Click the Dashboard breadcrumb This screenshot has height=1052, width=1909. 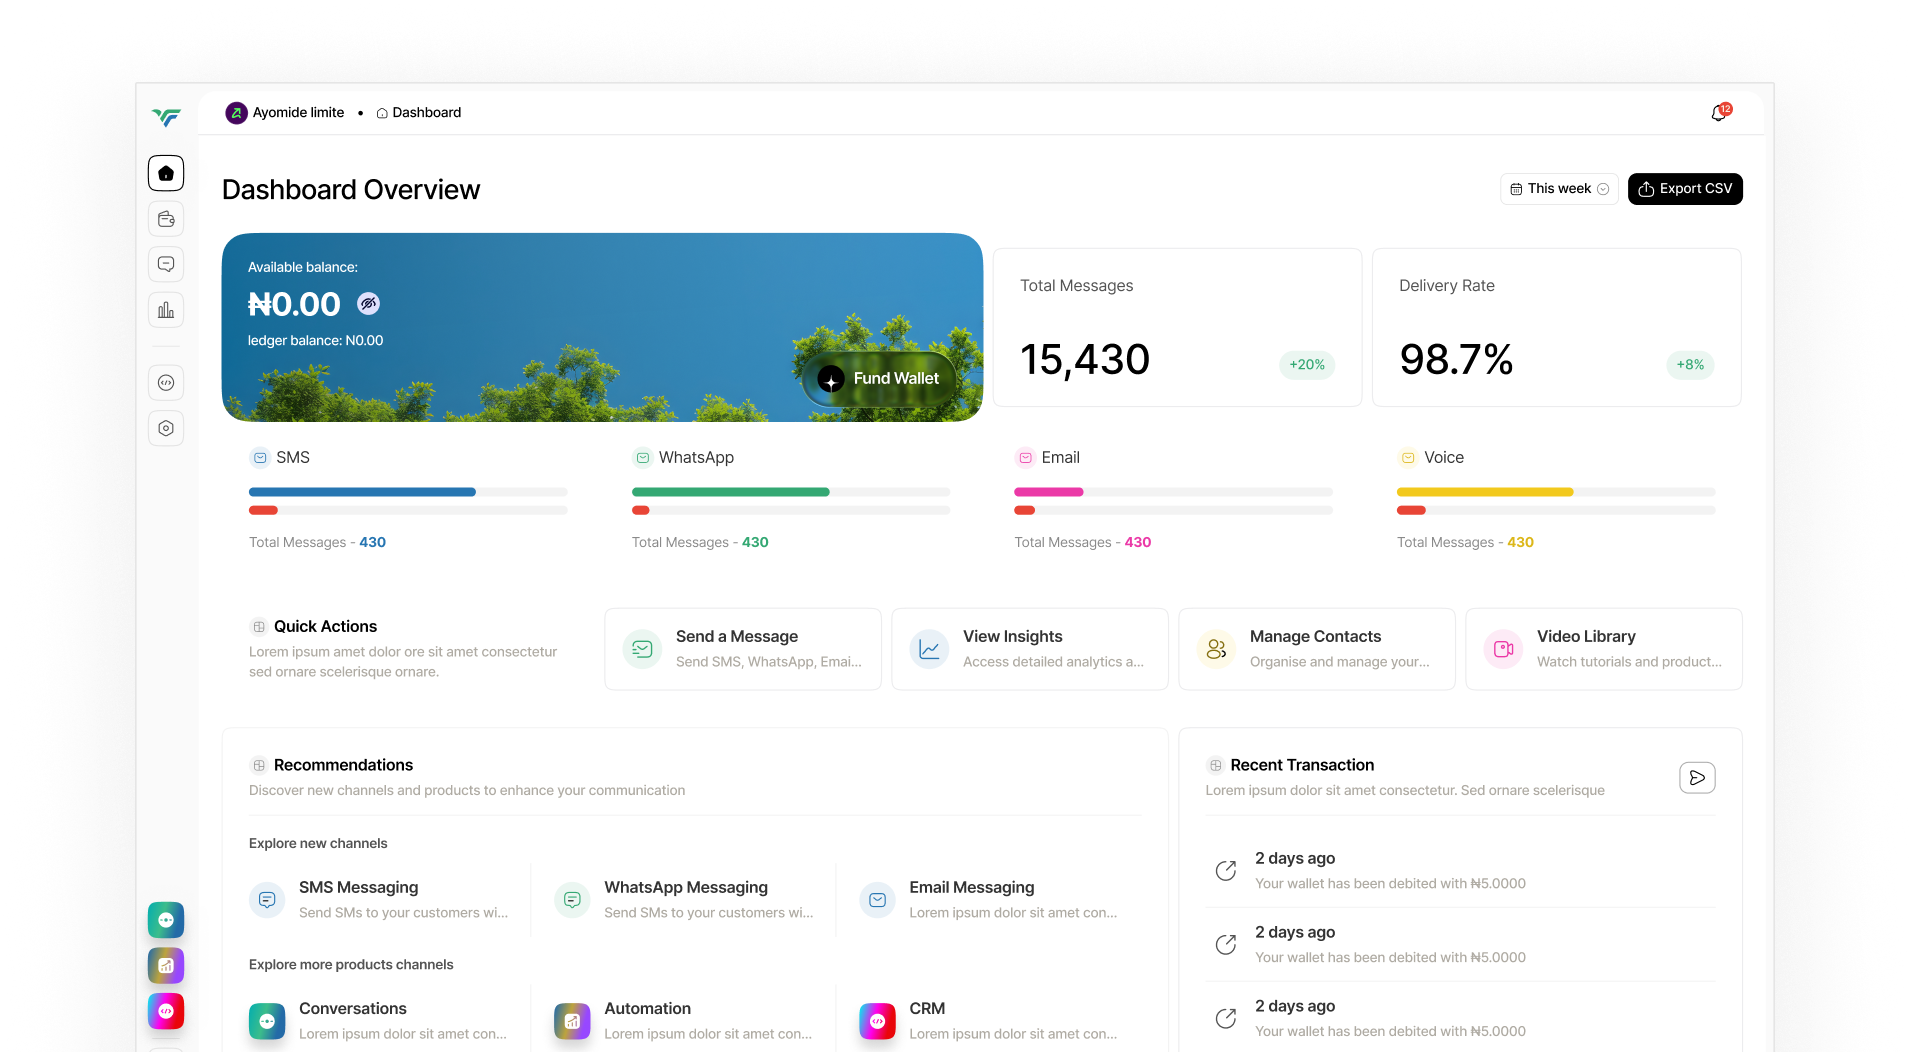[419, 113]
